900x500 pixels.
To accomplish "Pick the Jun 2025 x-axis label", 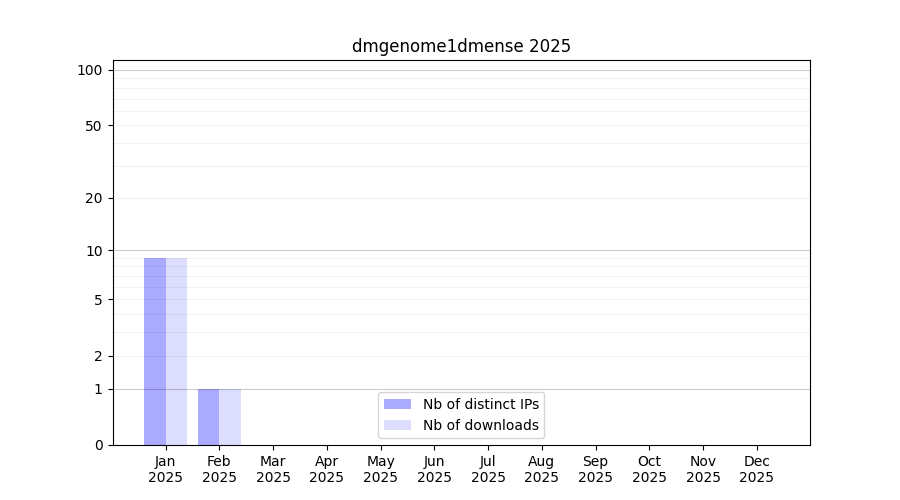I will pos(434,469).
